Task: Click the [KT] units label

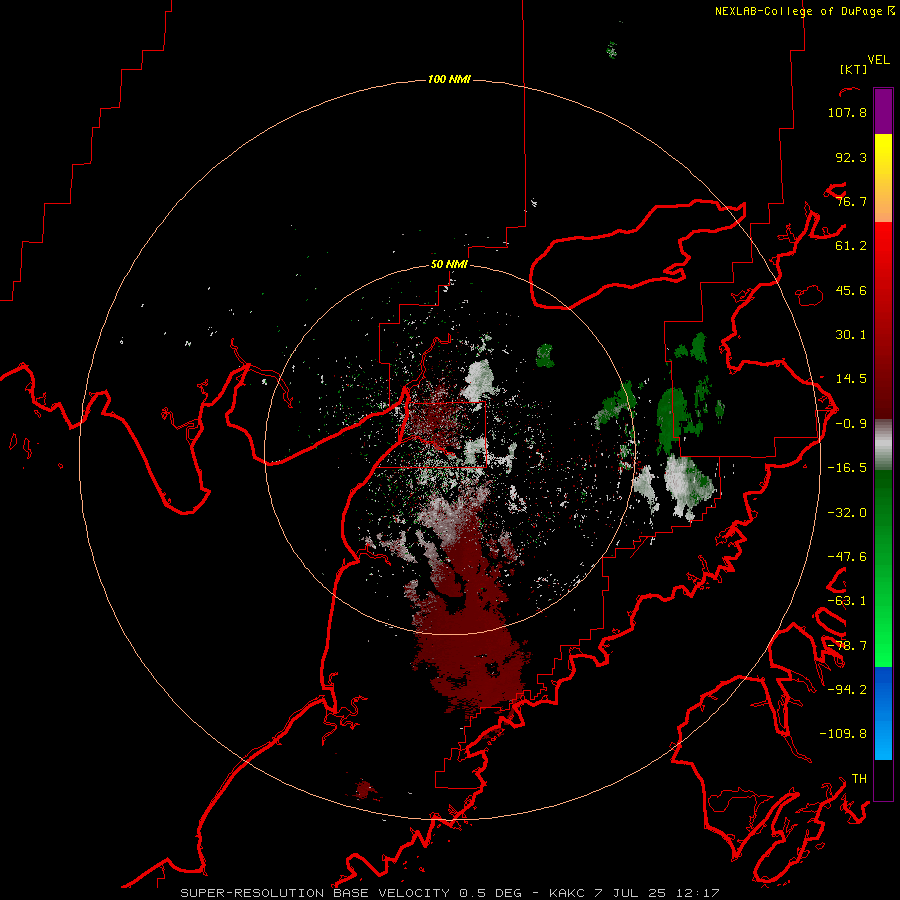Action: coord(854,69)
